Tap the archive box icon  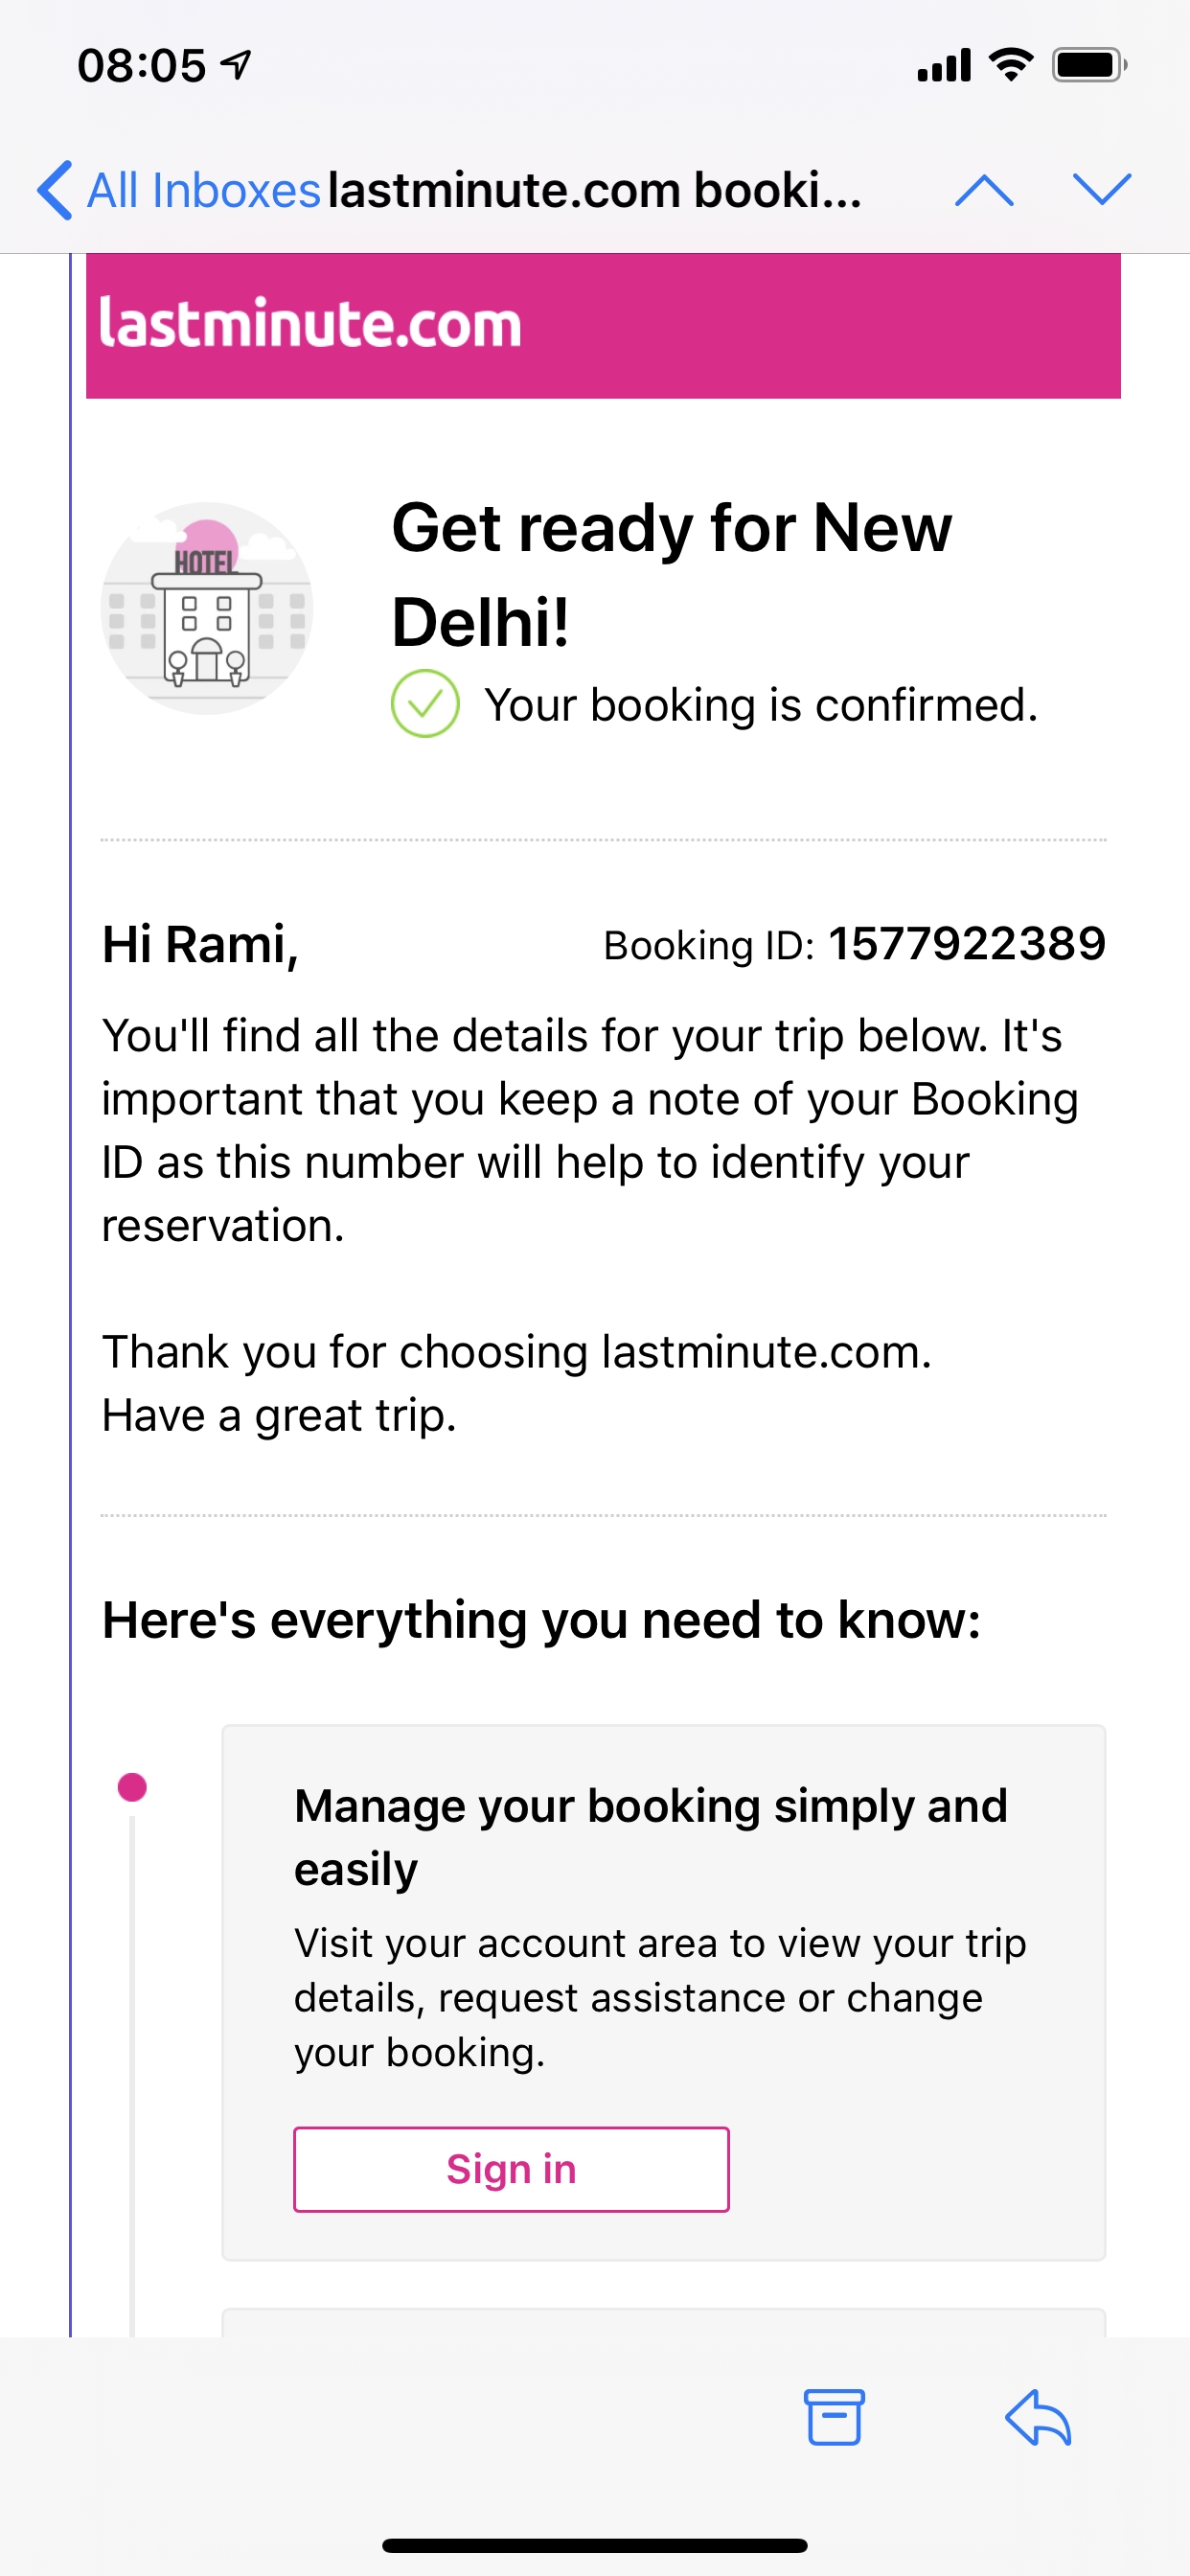[x=834, y=2417]
